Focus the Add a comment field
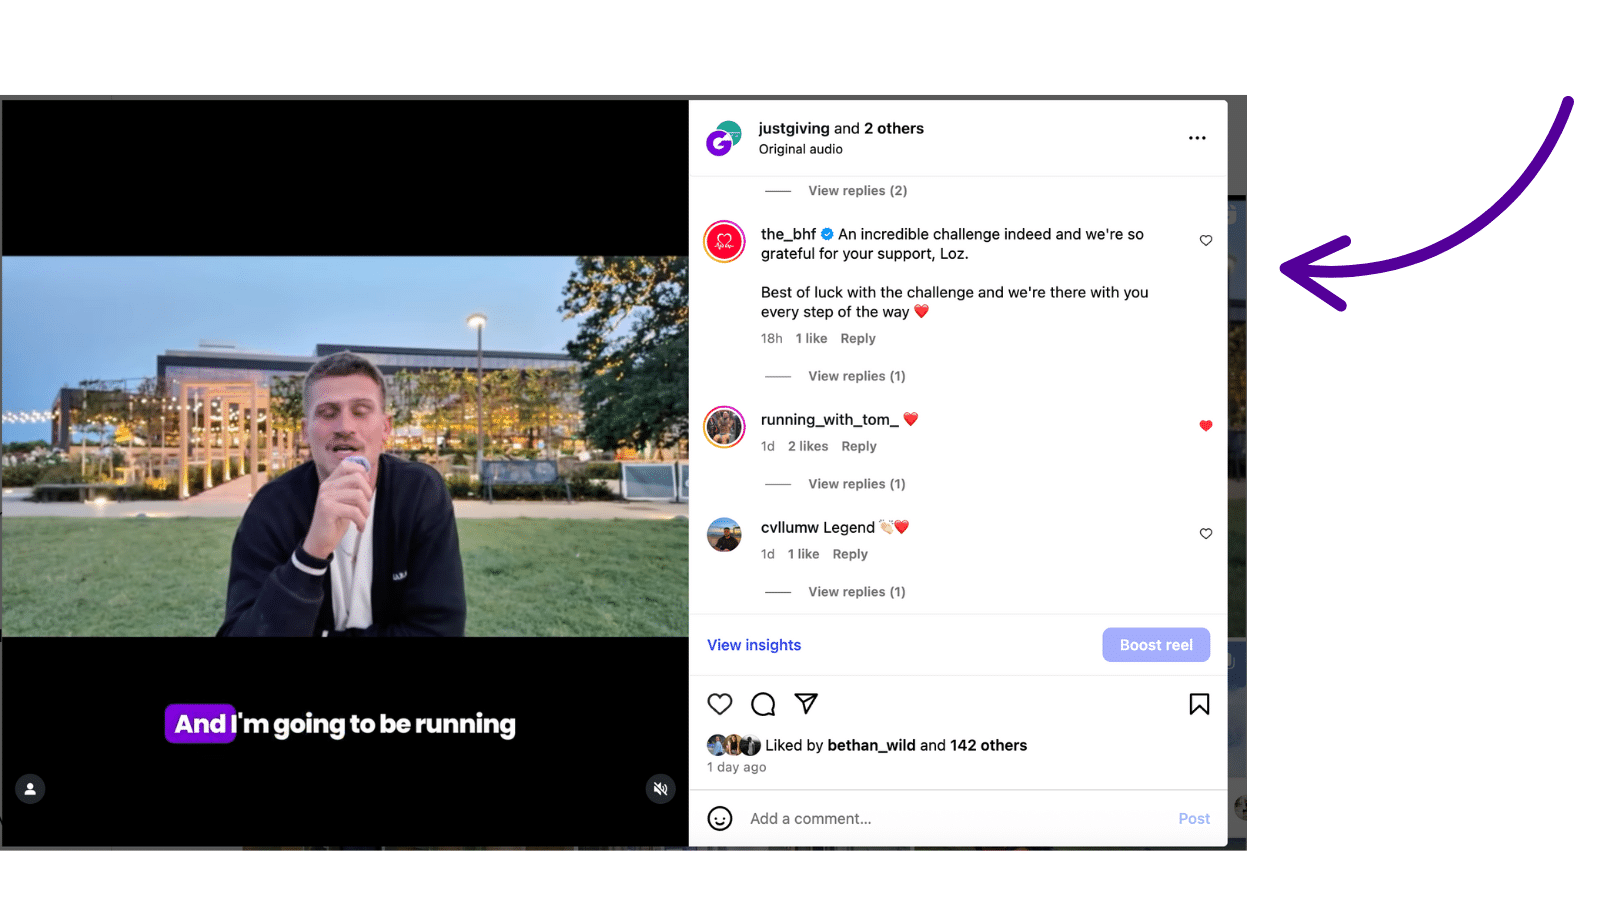This screenshot has height=900, width=1600. pos(957,818)
